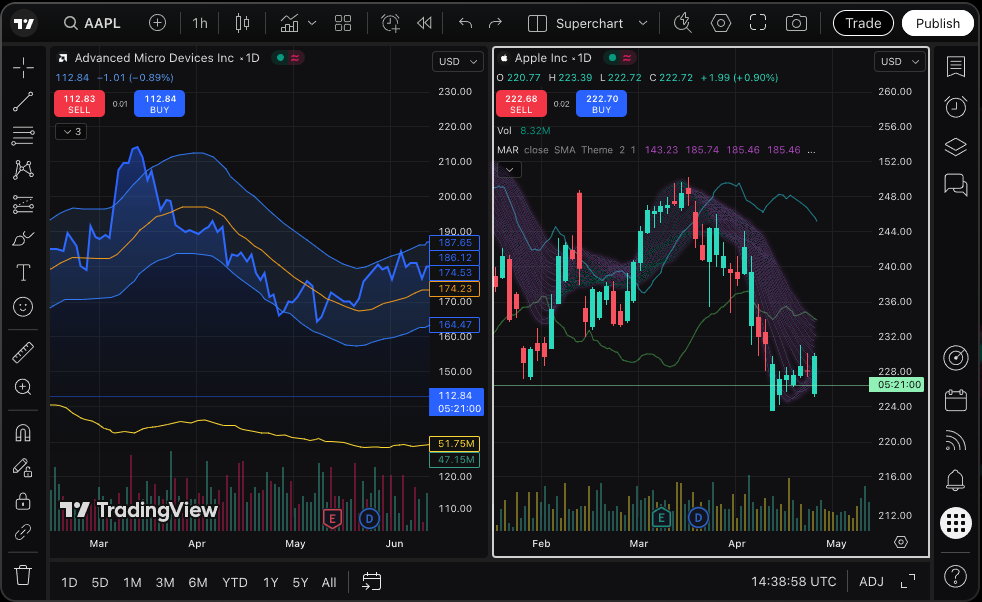Remove drawings with the trash icon
The height and width of the screenshot is (602, 982).
coord(23,575)
